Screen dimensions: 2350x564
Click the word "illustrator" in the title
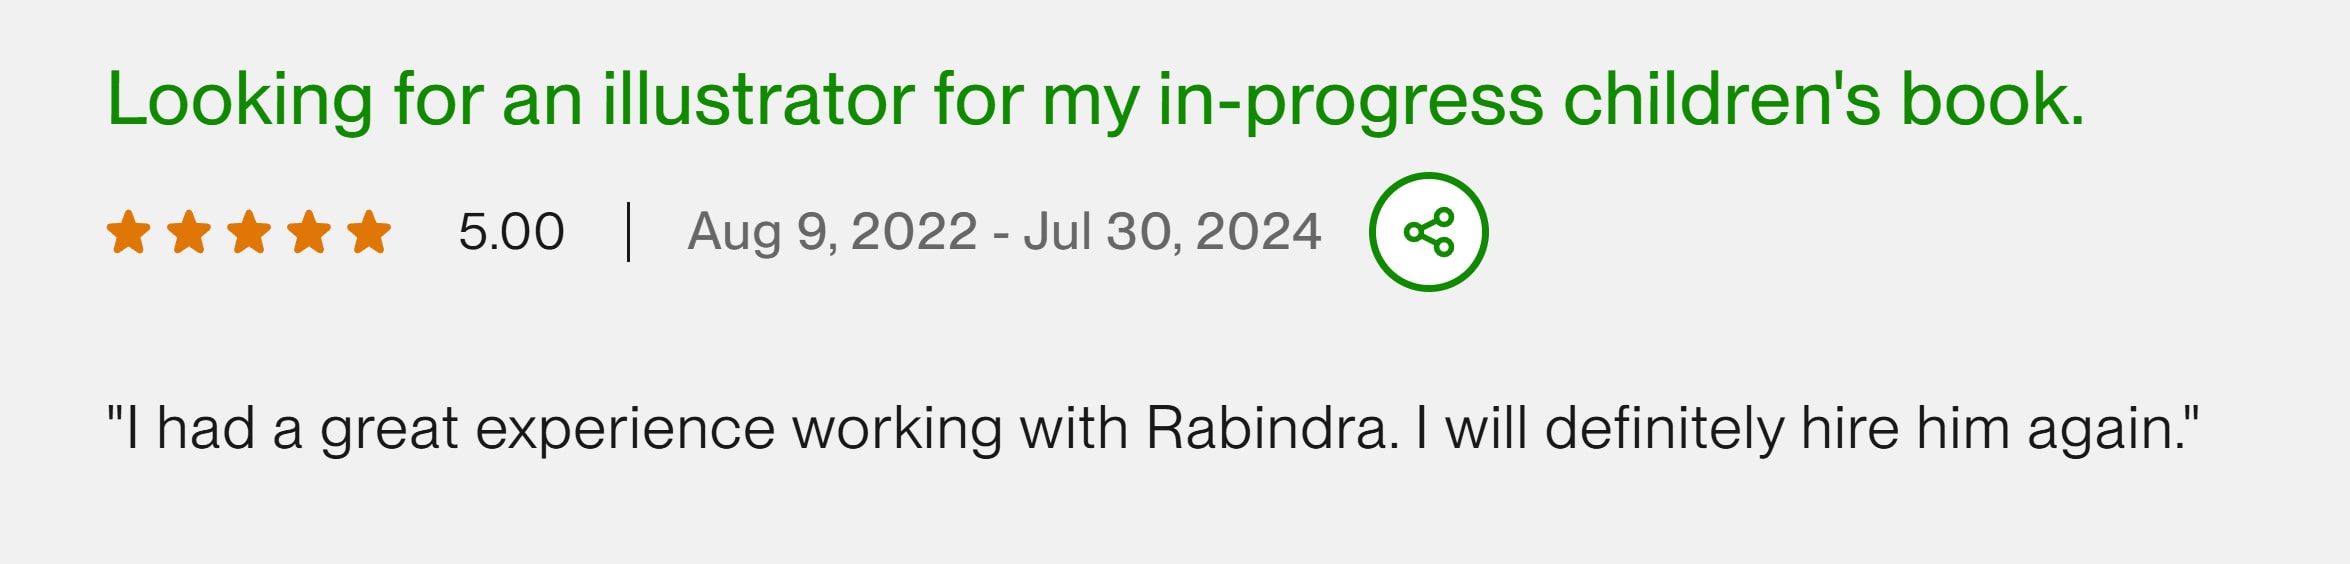(758, 100)
